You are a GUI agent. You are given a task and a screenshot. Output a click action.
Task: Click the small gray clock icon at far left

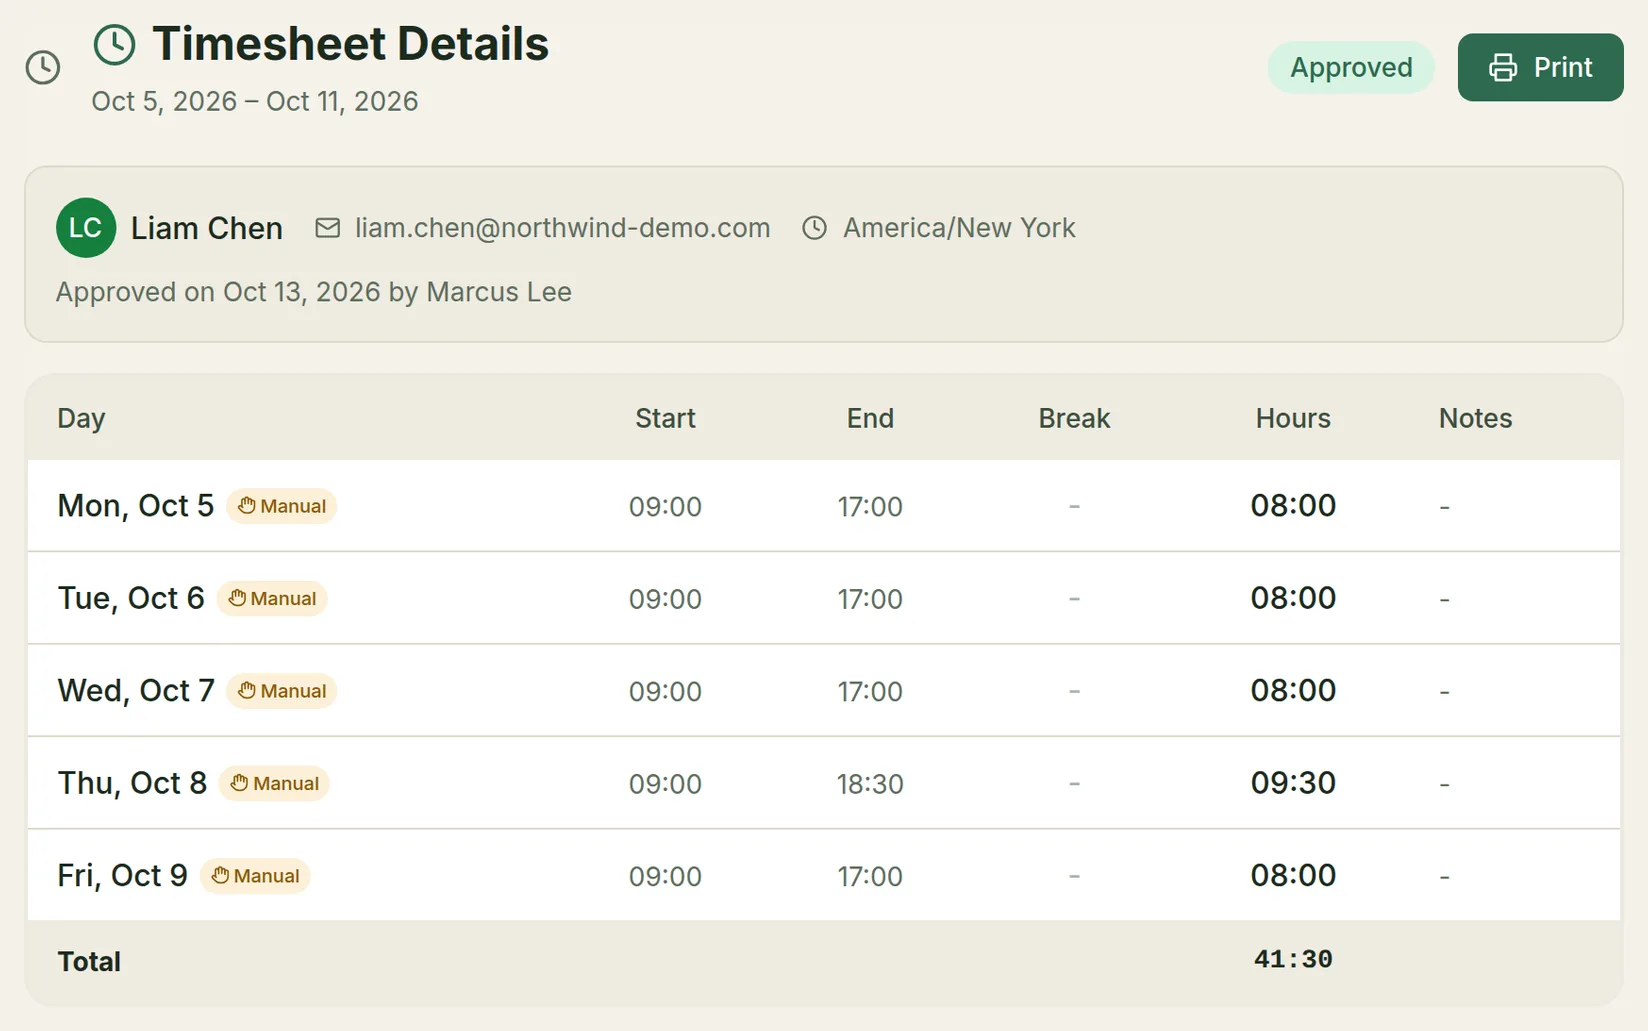(x=43, y=68)
